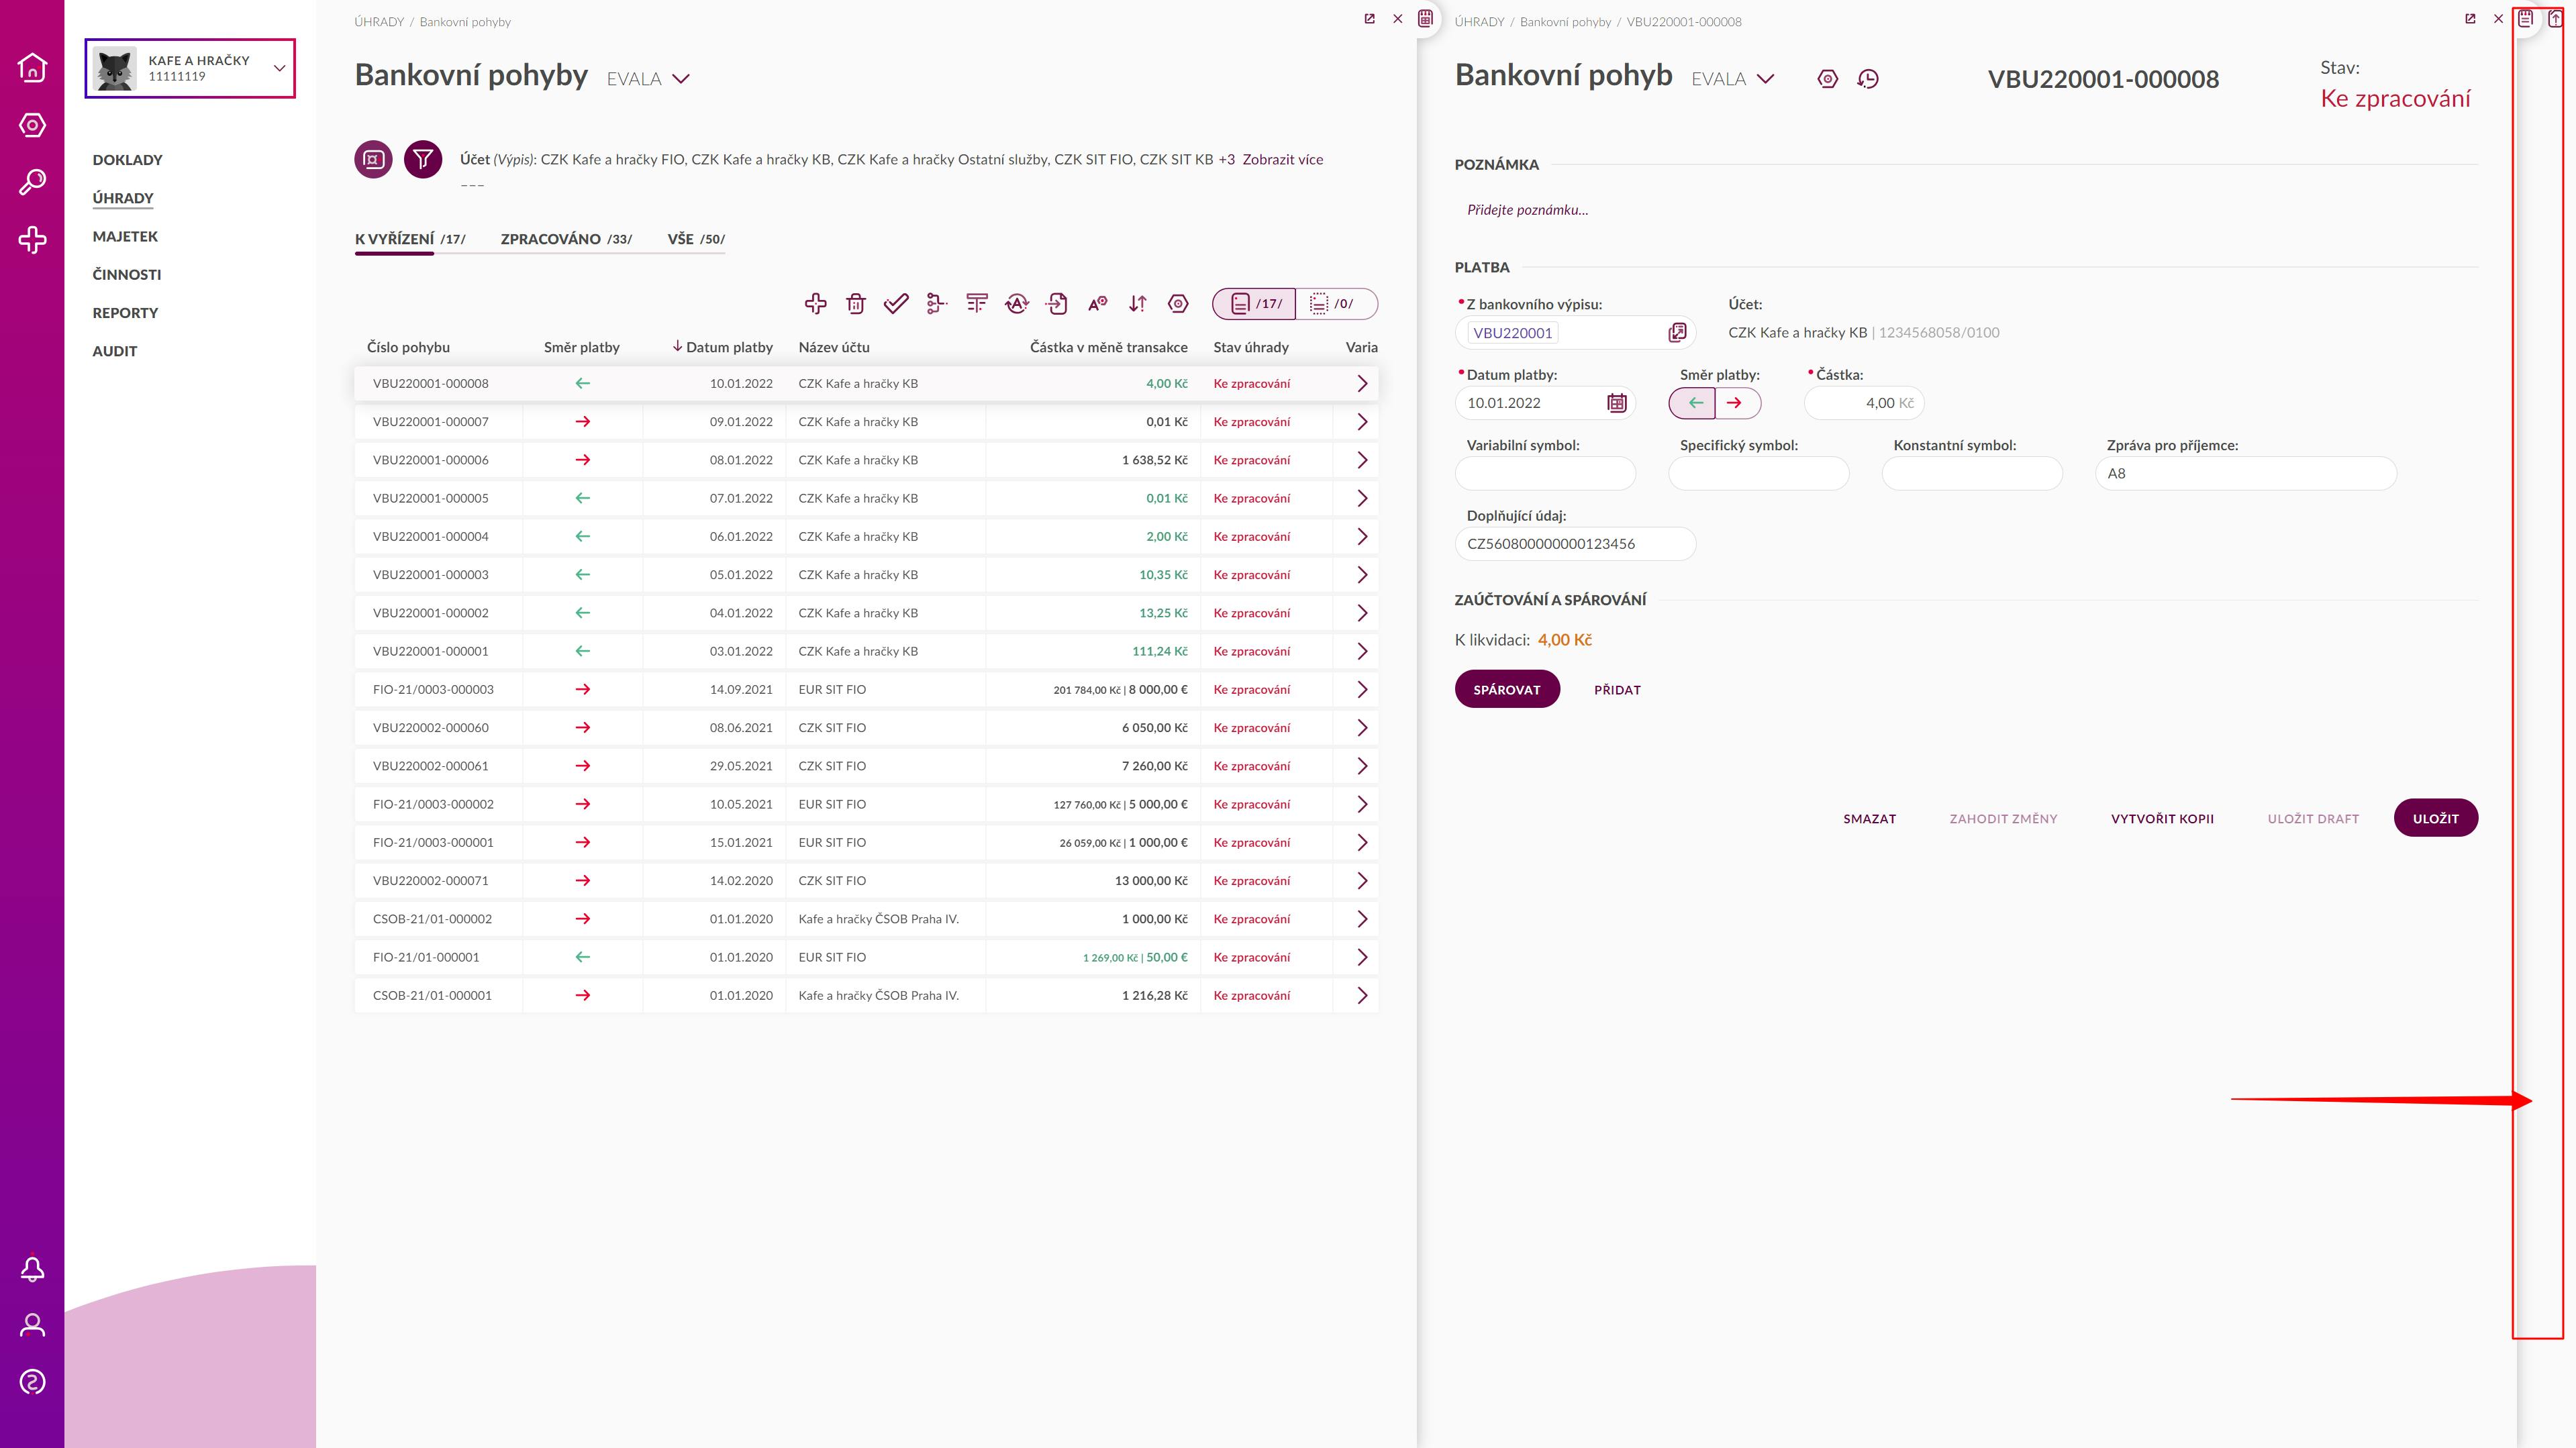This screenshot has width=2576, height=1448.
Task: Switch to selected records /0/ view toggle
Action: 1336,303
